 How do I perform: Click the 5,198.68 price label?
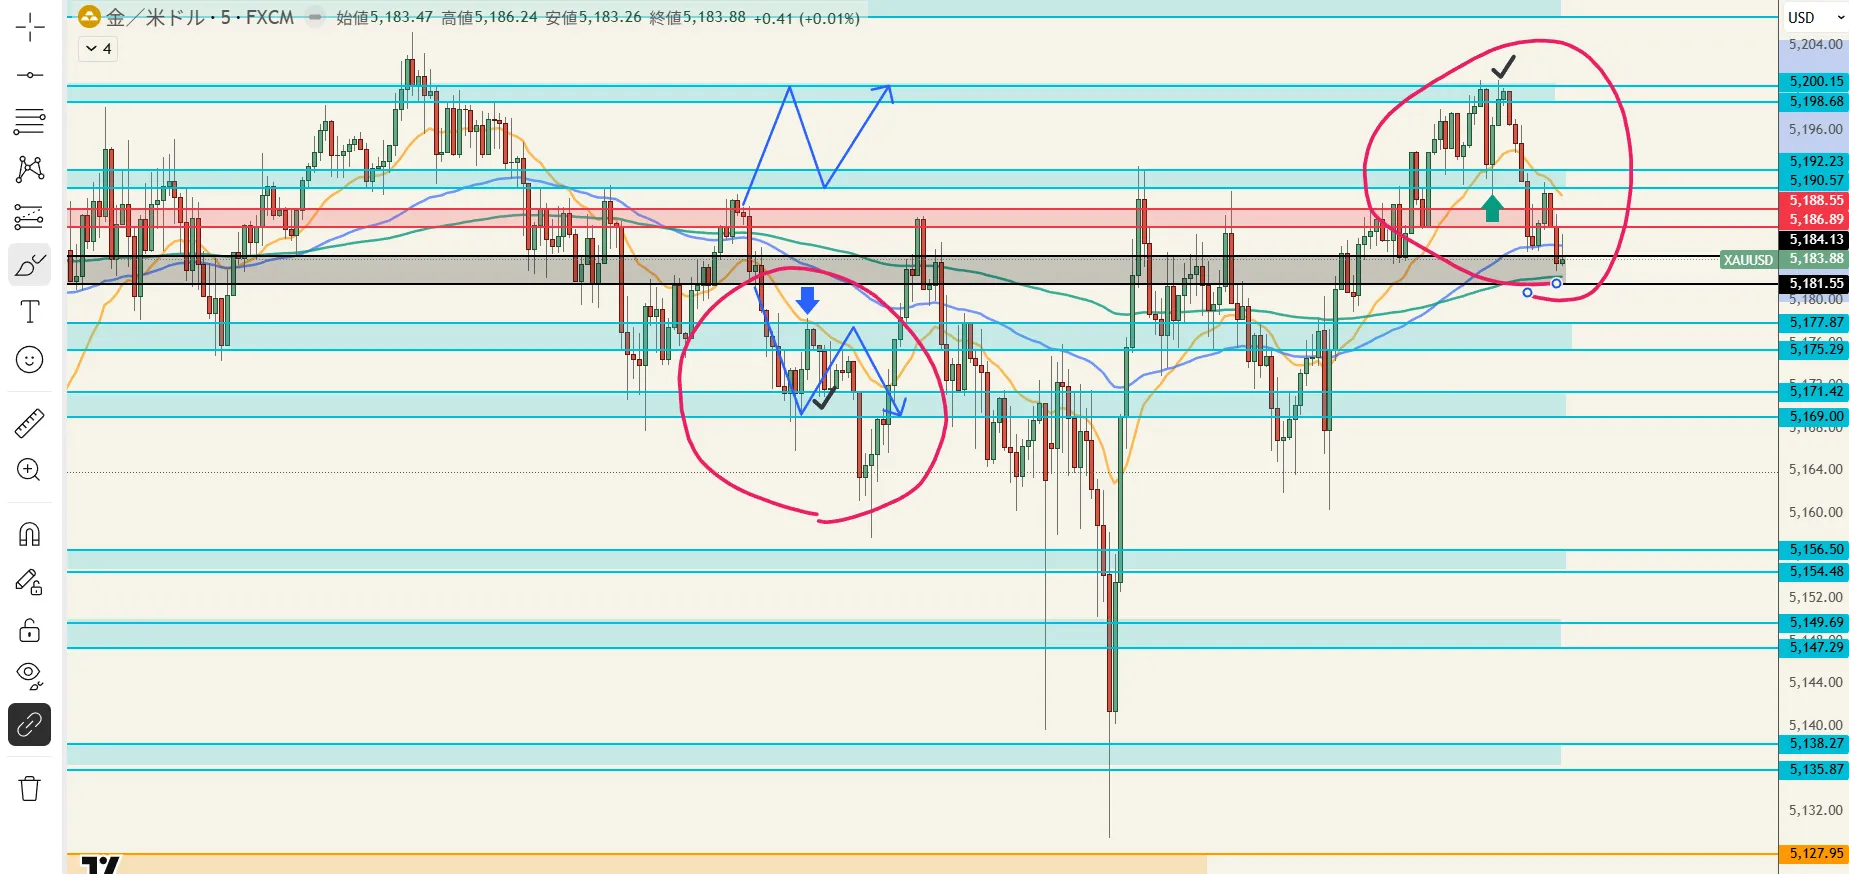pyautogui.click(x=1816, y=101)
